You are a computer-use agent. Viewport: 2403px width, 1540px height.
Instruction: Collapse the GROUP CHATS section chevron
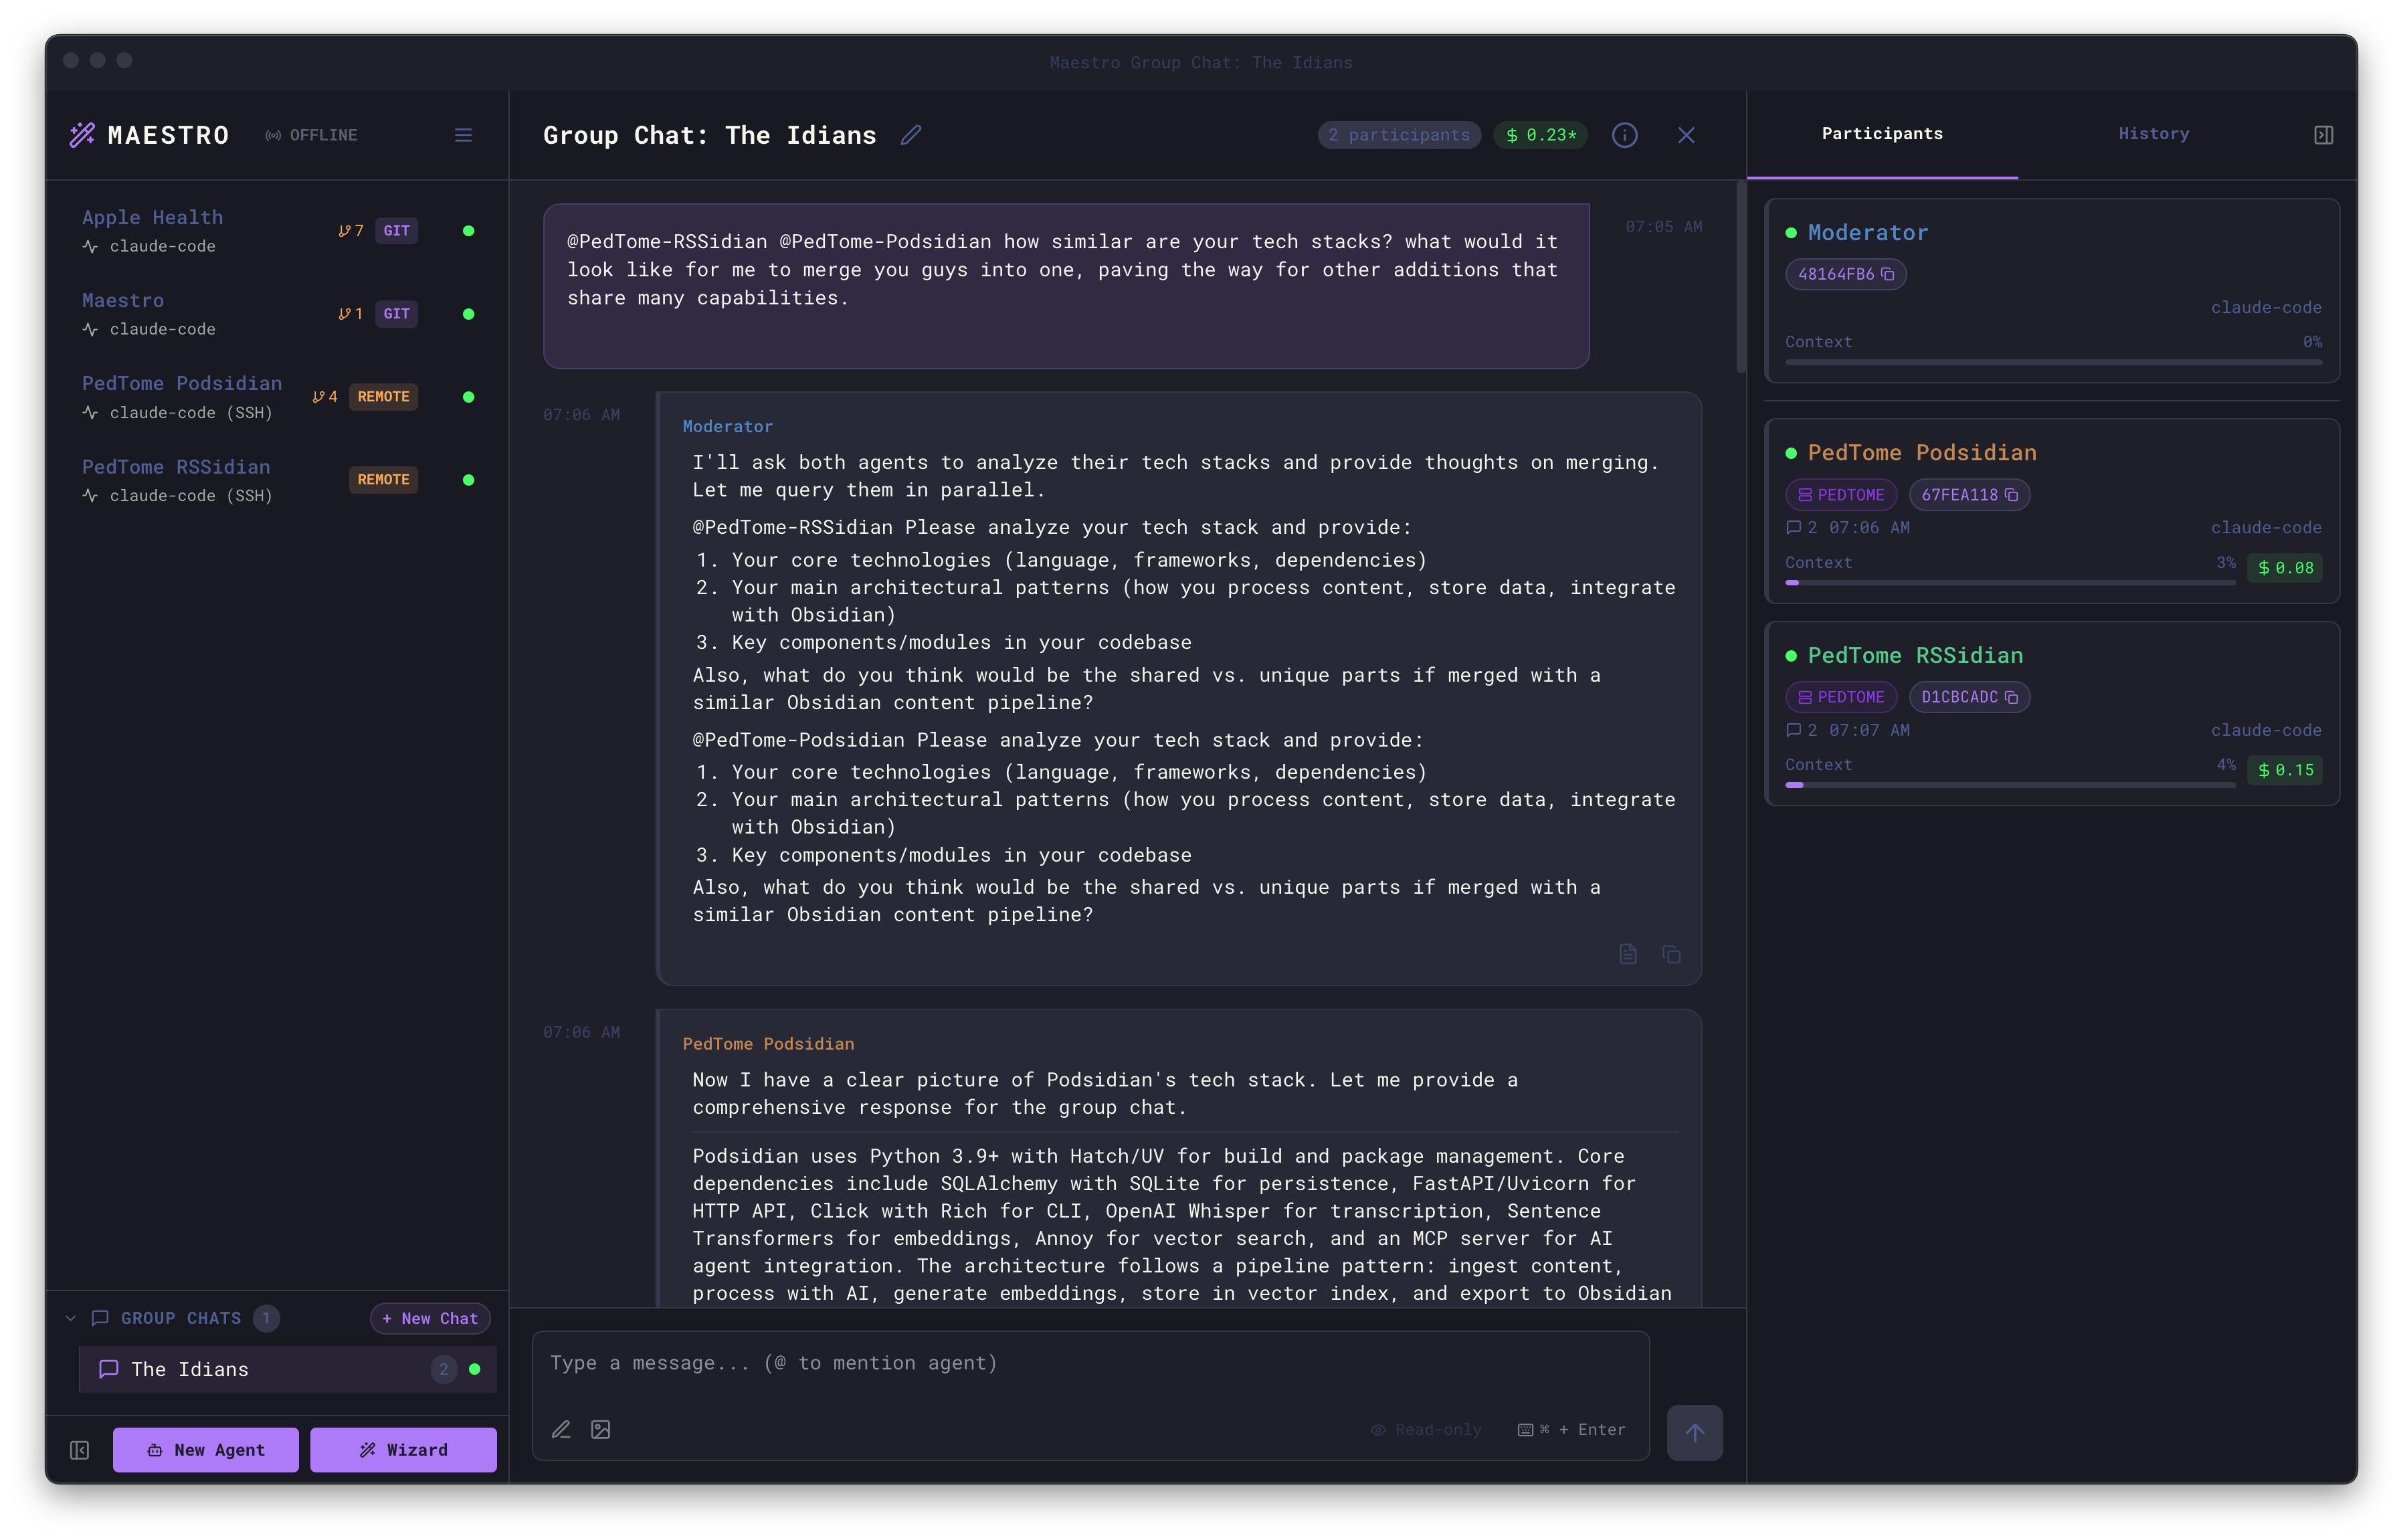point(70,1318)
